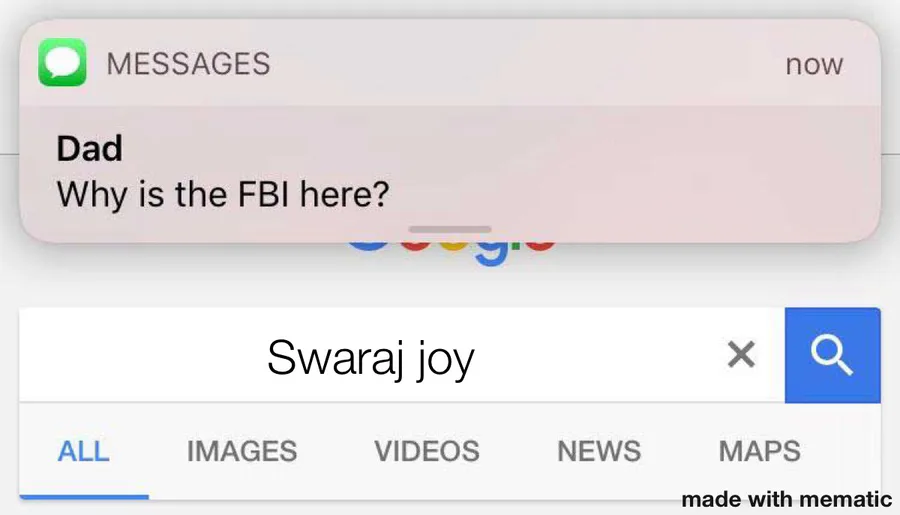
Task: Select the Maps tab
Action: tap(759, 451)
